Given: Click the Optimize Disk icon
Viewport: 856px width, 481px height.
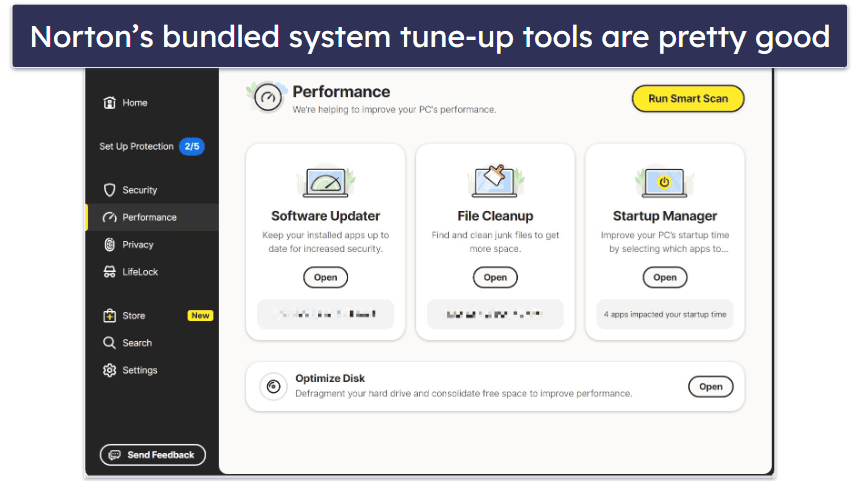Looking at the screenshot, I should coord(273,387).
